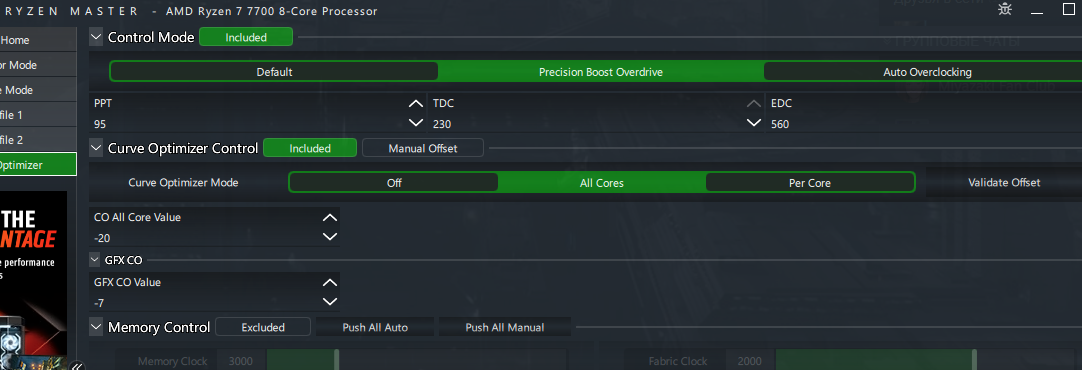Increase CO All Core Value arrow

click(x=330, y=217)
